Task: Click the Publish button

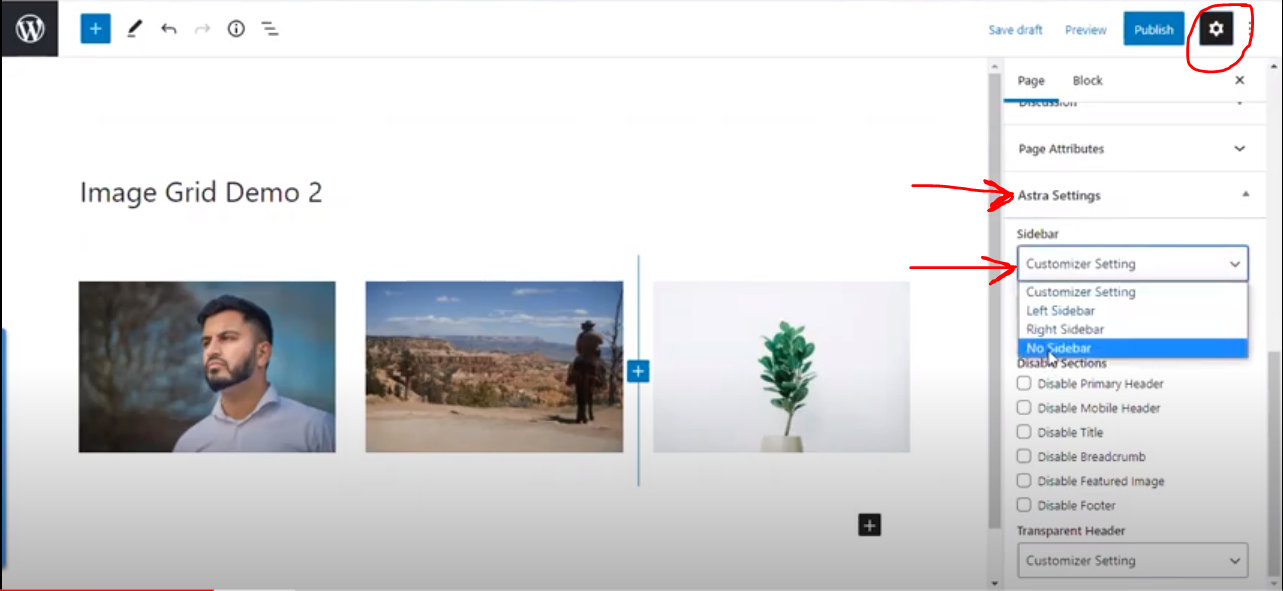Action: click(x=1153, y=29)
